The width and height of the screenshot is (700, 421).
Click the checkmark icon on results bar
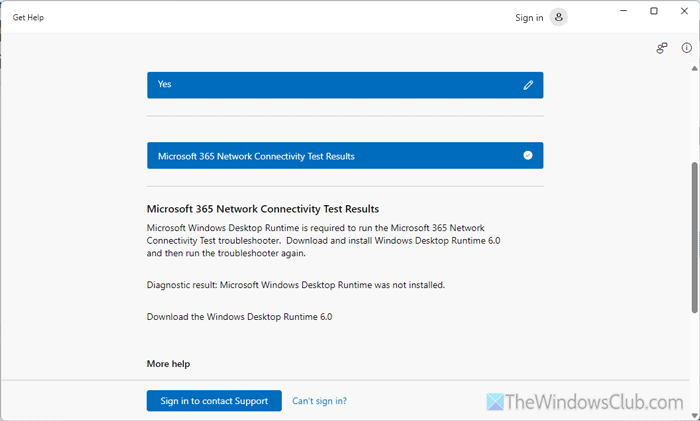(x=528, y=156)
